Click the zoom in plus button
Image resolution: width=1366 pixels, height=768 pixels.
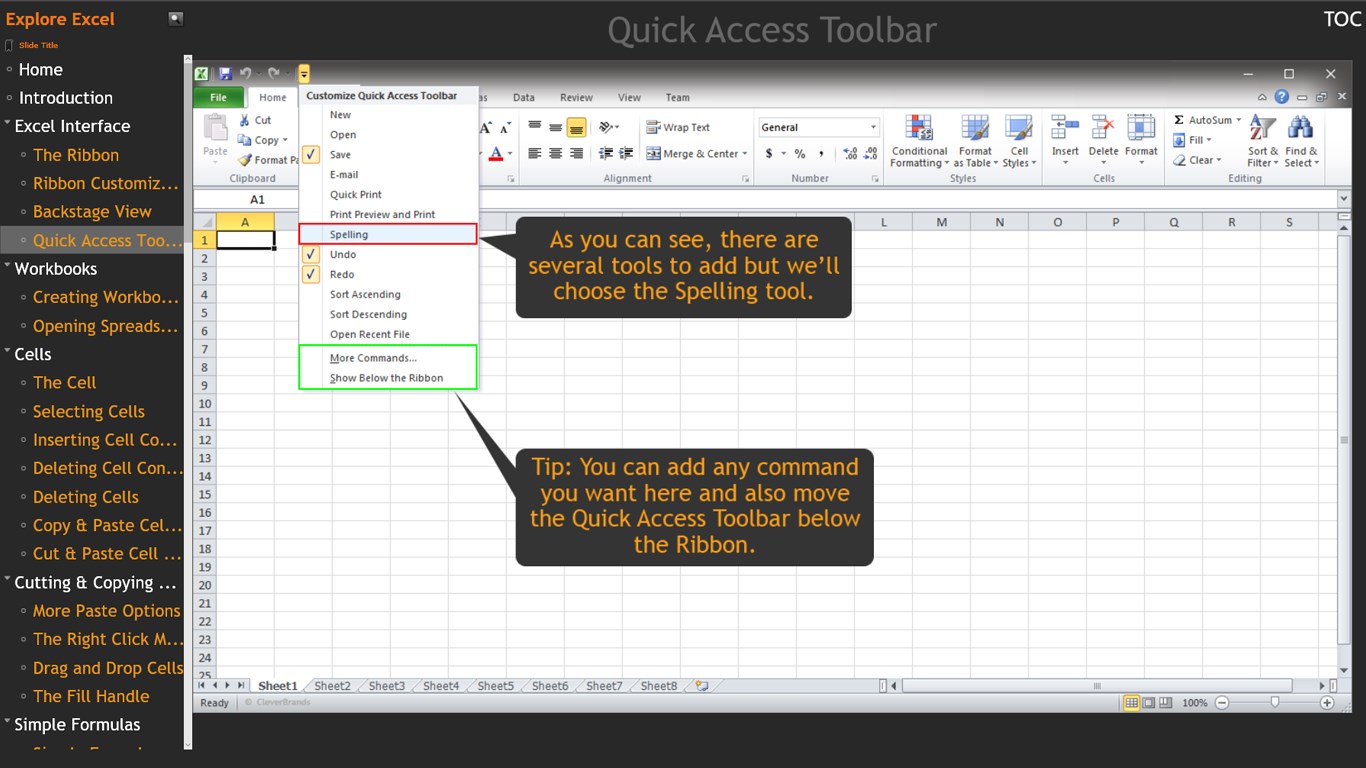[x=1327, y=703]
